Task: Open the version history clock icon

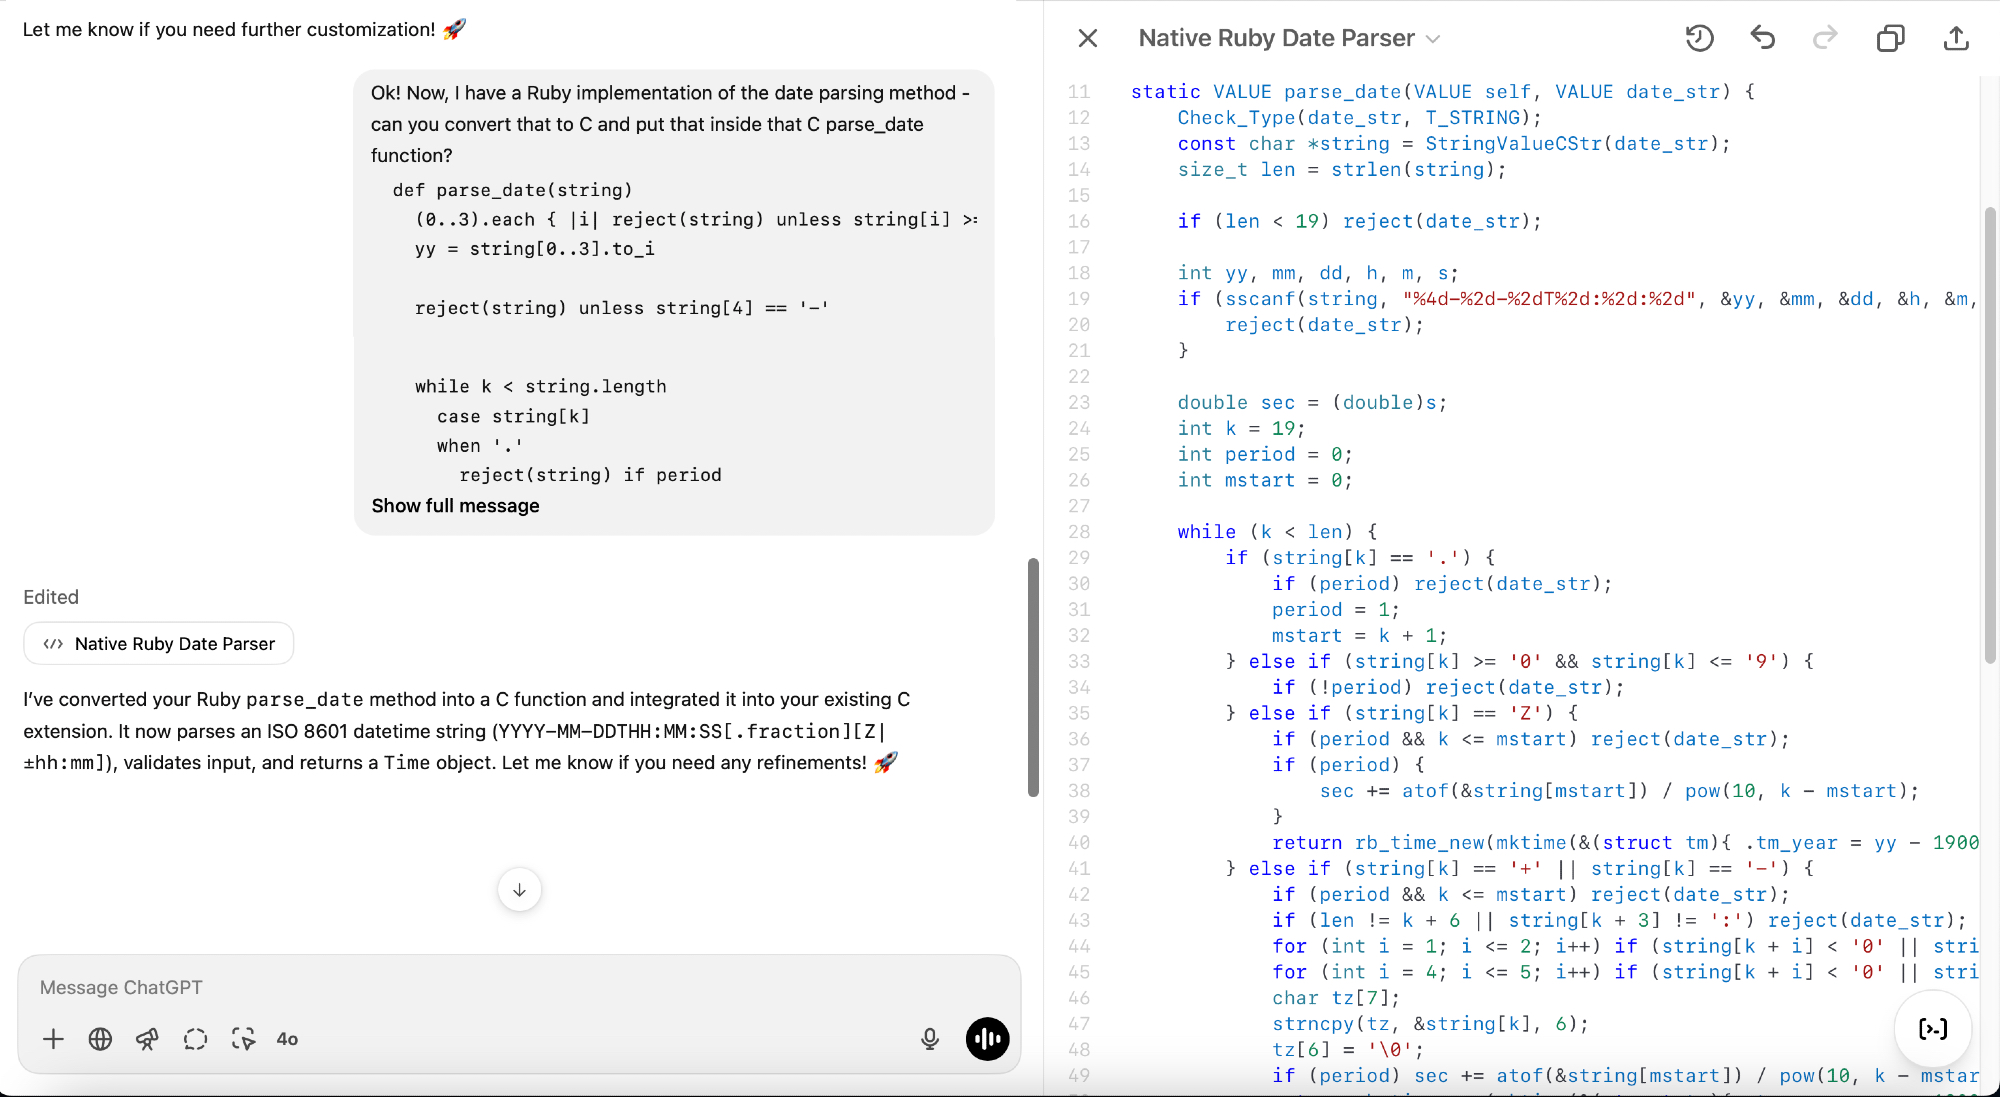Action: [x=1699, y=38]
